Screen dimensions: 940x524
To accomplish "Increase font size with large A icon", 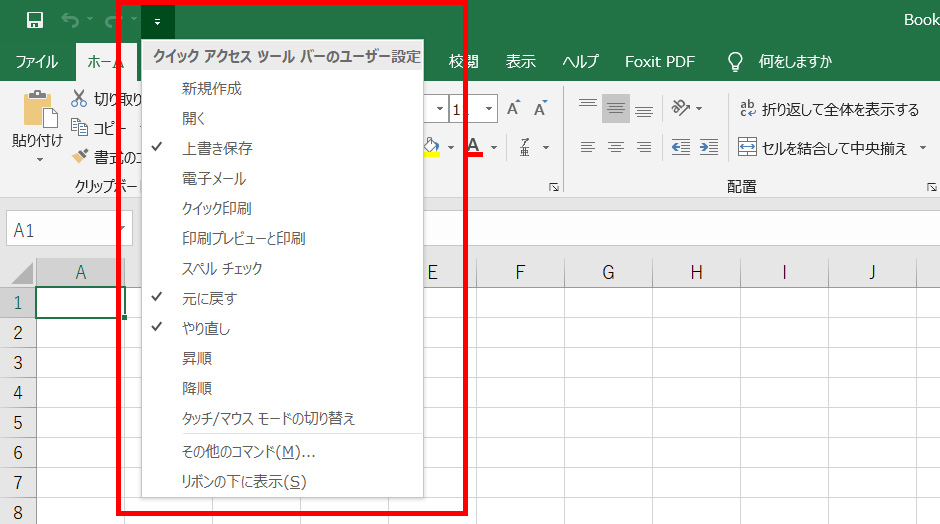I will pos(514,108).
